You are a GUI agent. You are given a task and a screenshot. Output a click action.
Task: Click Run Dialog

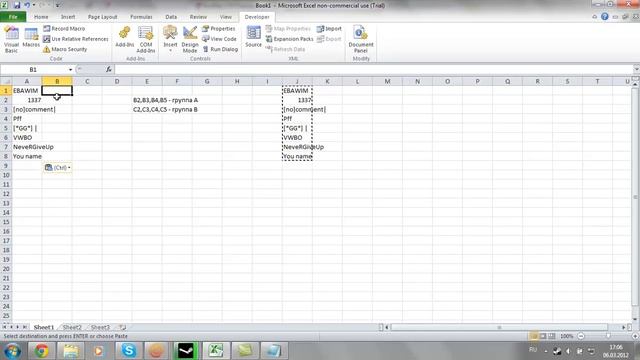[220, 49]
